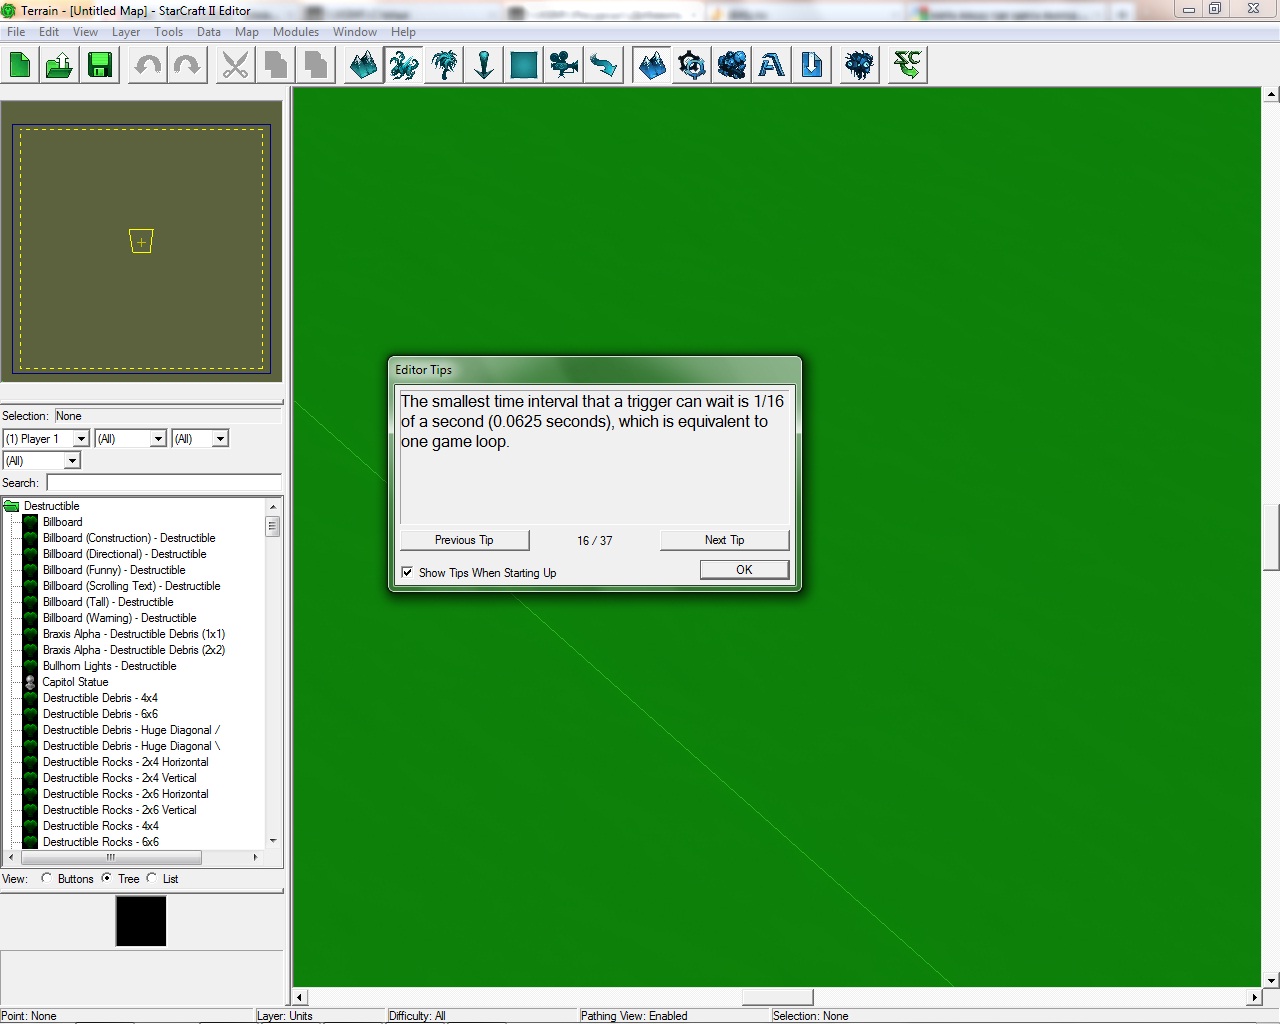This screenshot has width=1280, height=1024.
Task: Click the Capitol Statue item icon
Action: [x=30, y=682]
